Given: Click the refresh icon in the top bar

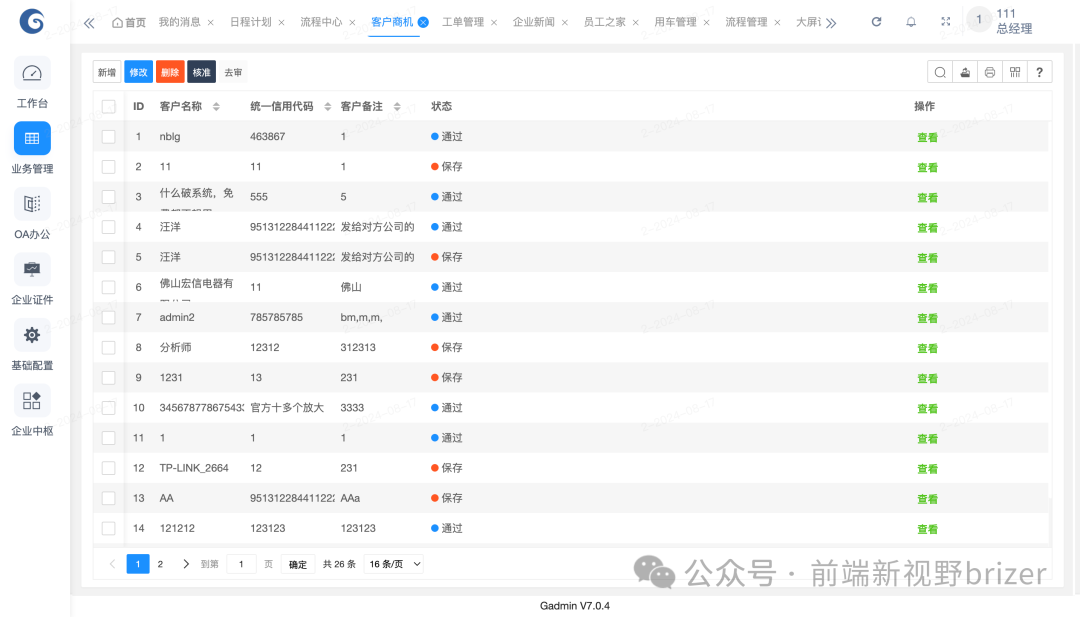Looking at the screenshot, I should pos(877,20).
